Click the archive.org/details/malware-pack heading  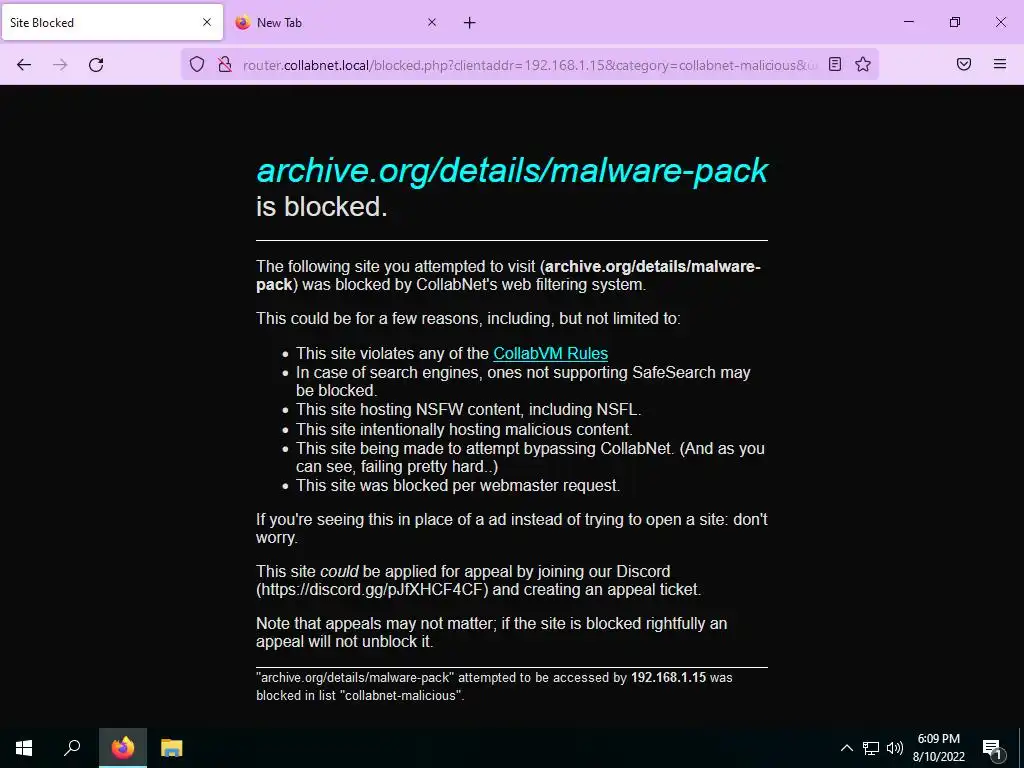(x=512, y=170)
